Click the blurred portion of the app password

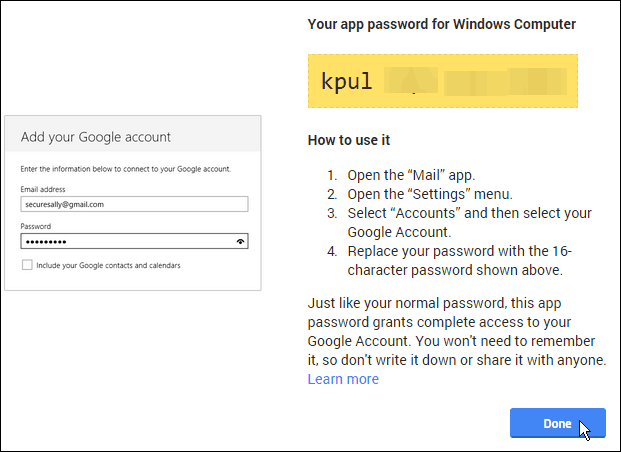click(x=475, y=81)
